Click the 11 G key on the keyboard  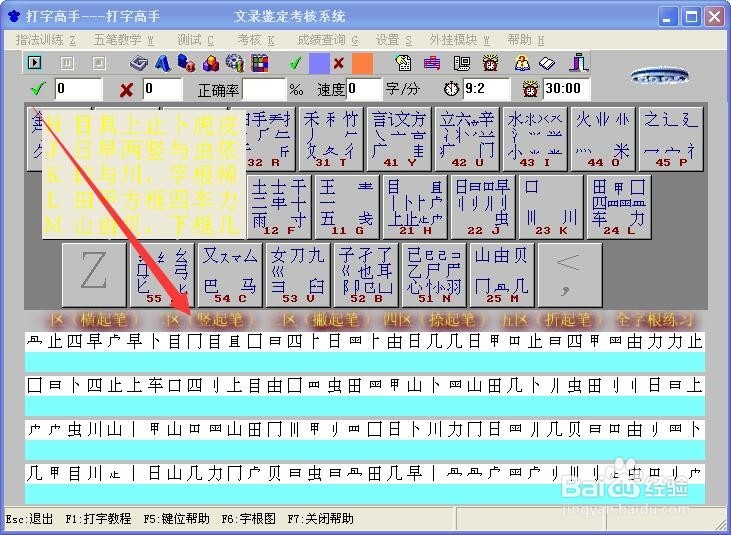(x=347, y=207)
